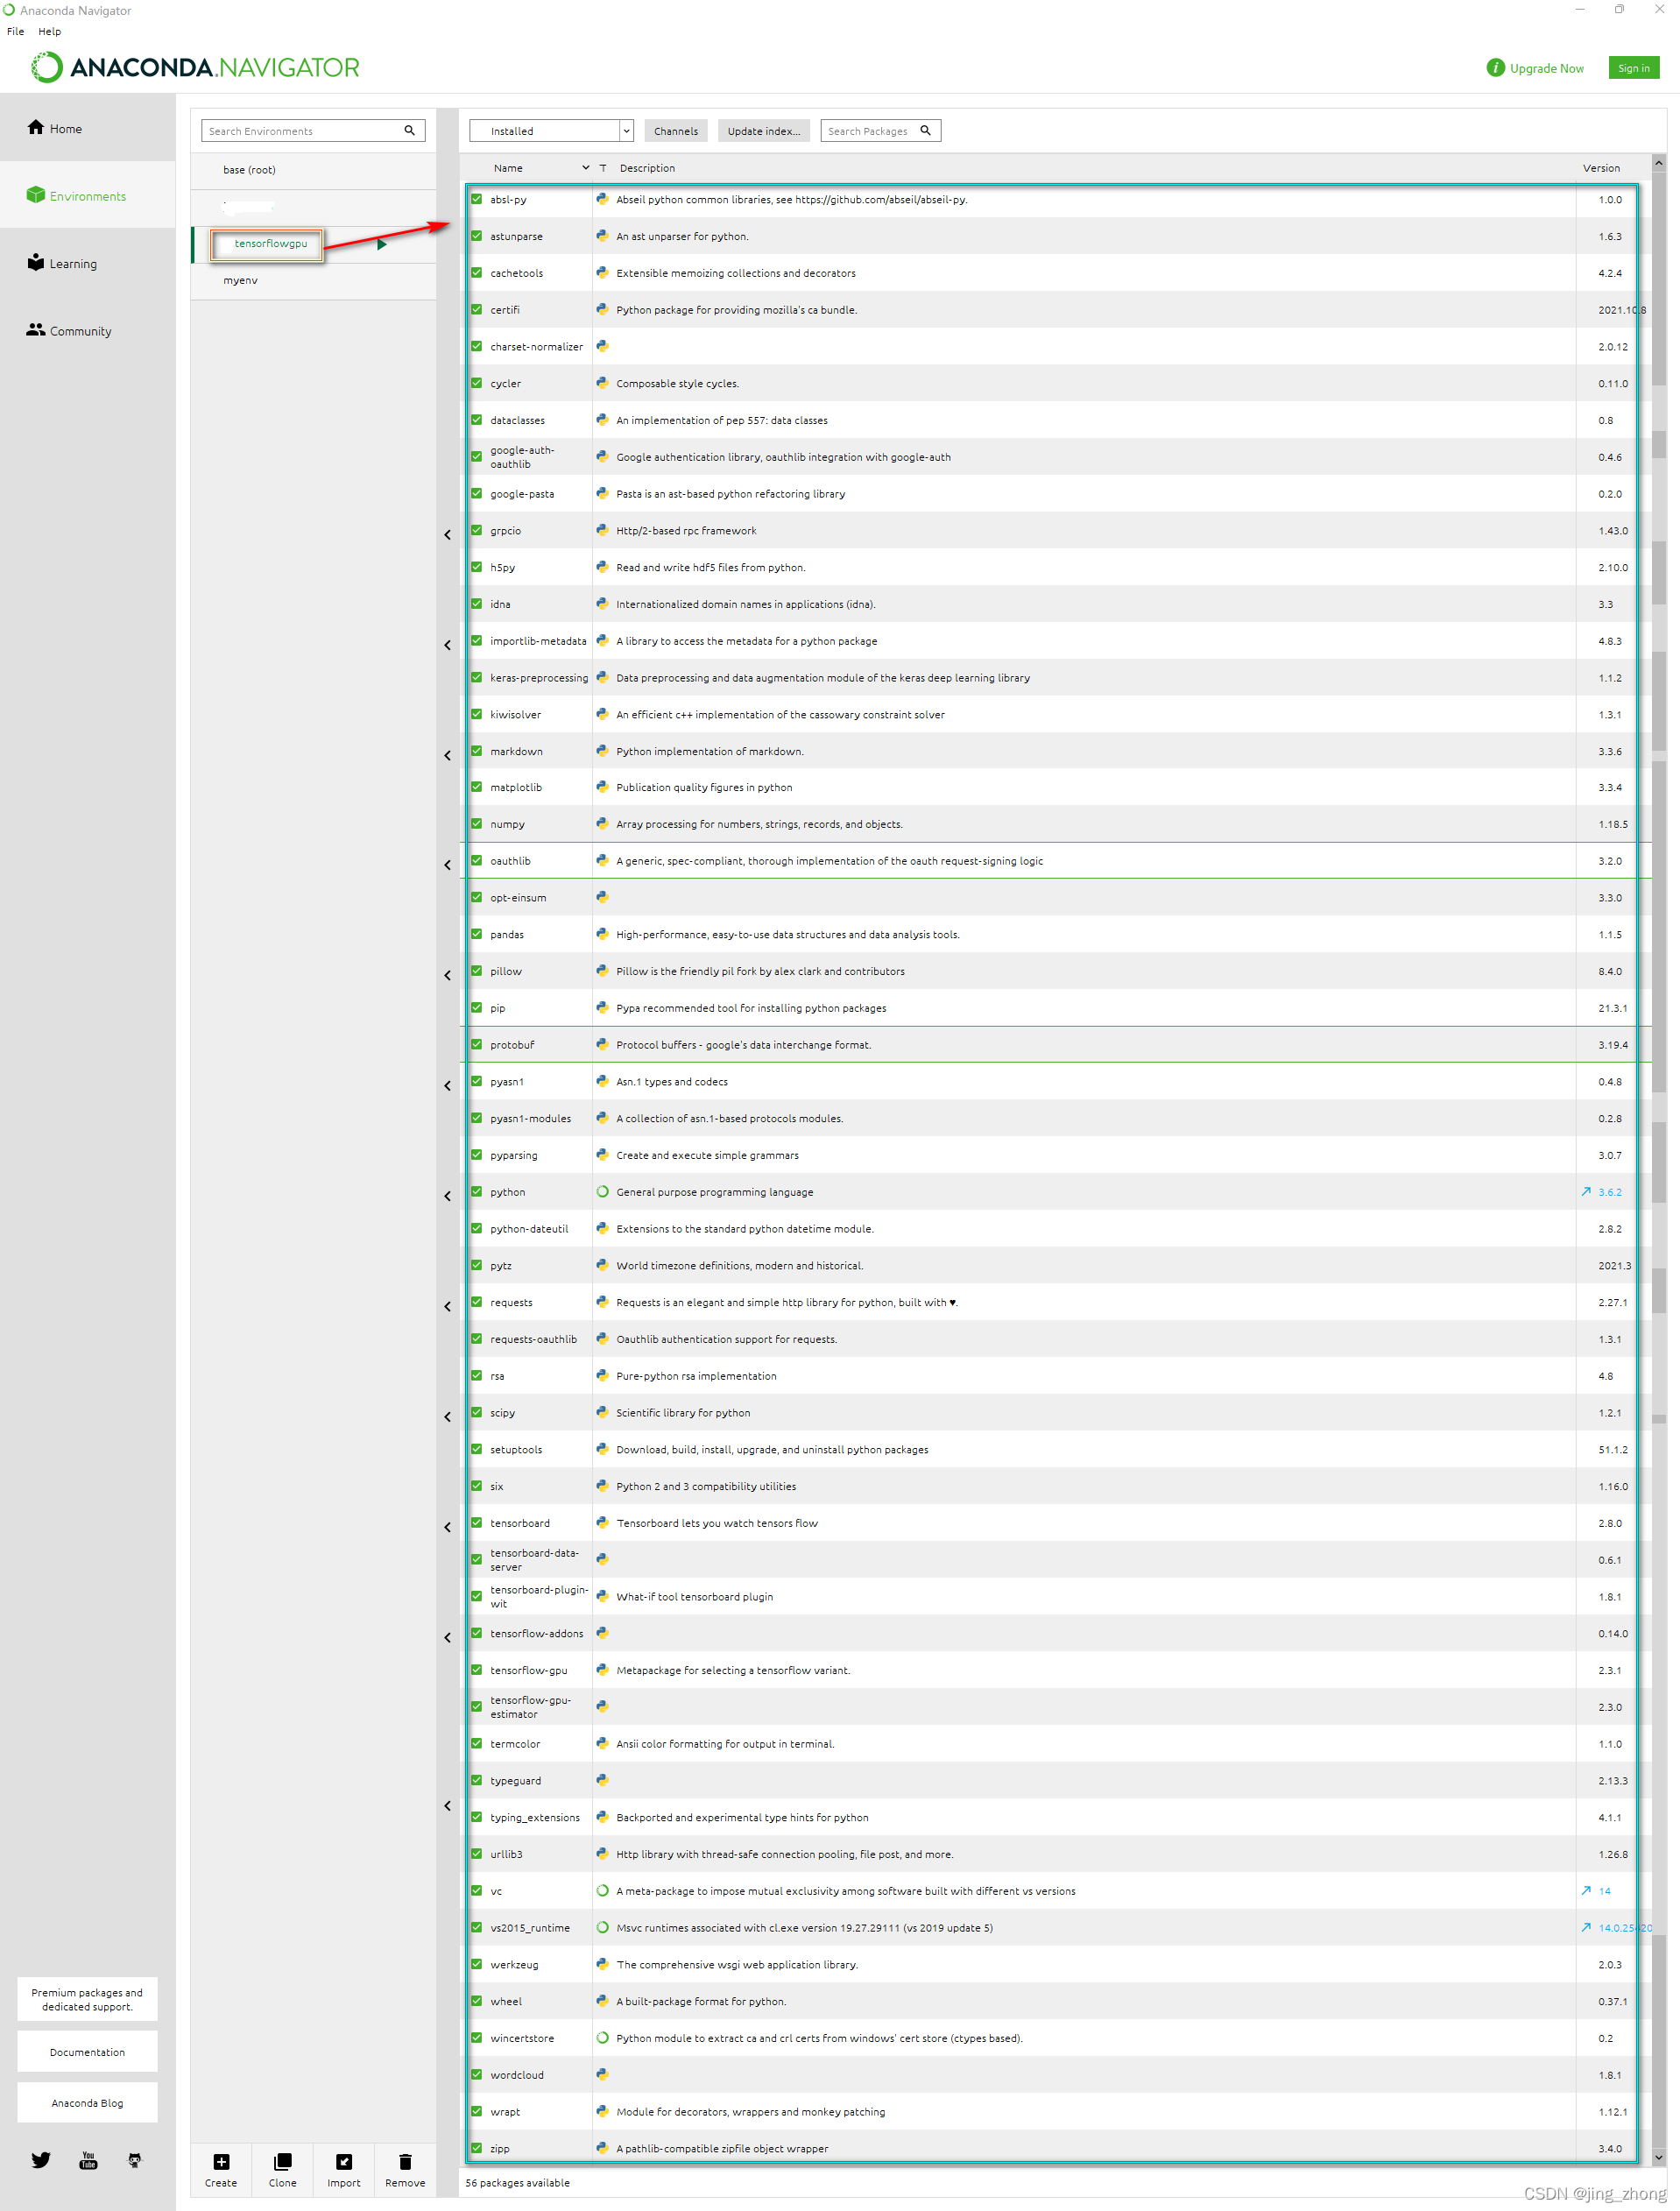1680x2211 pixels.
Task: Uncheck the absl-py package checkbox
Action: pos(477,199)
